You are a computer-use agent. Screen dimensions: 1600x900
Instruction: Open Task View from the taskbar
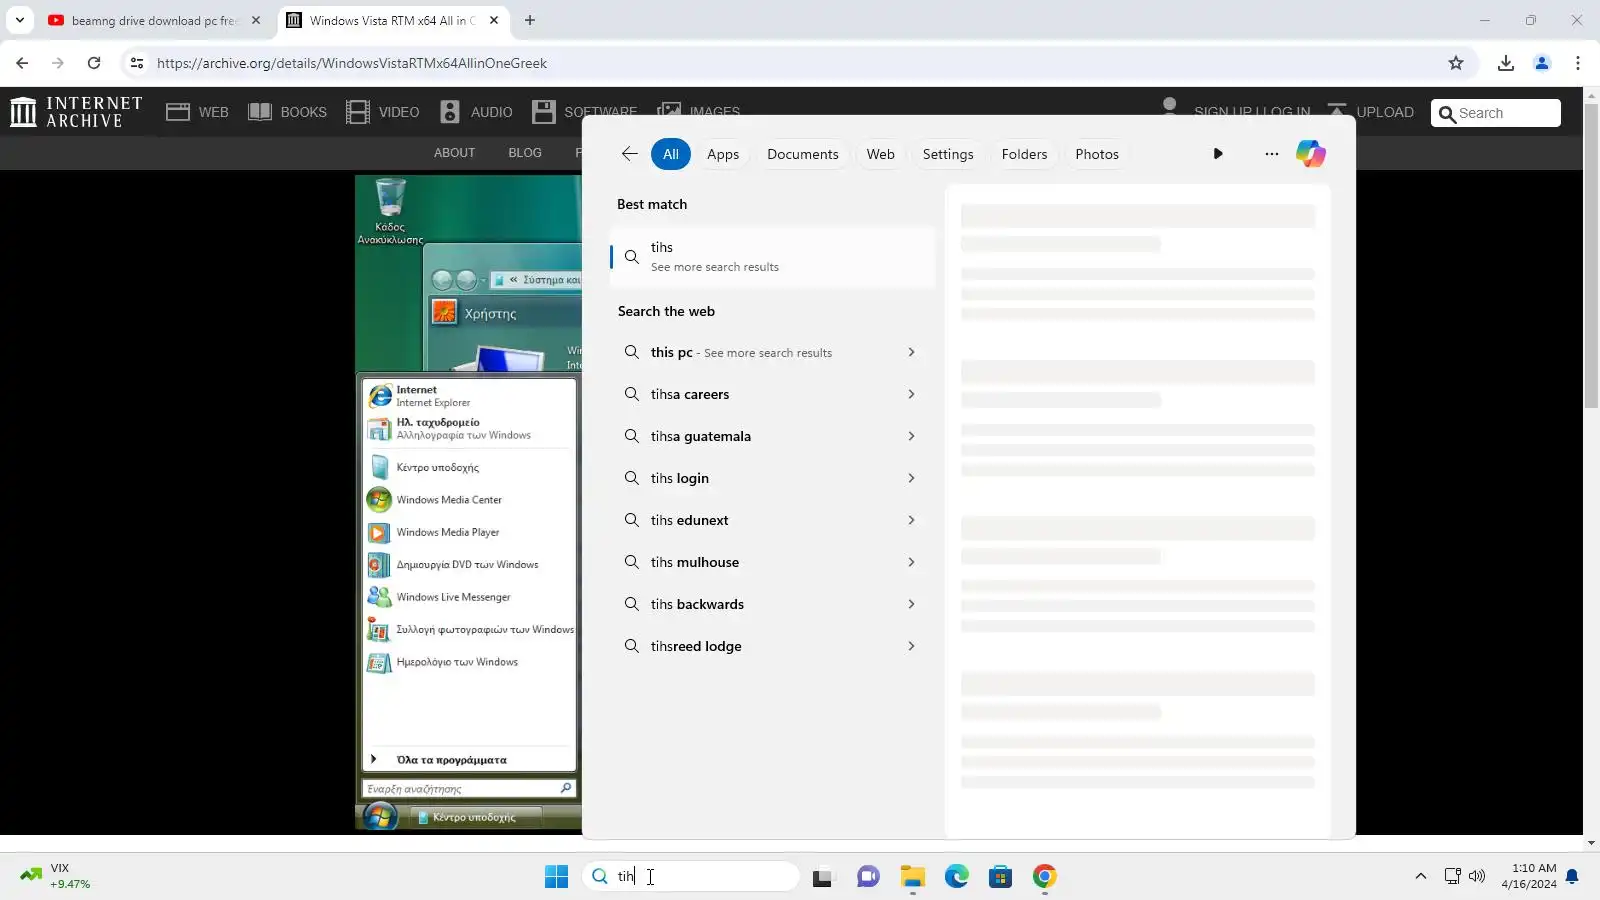point(822,877)
